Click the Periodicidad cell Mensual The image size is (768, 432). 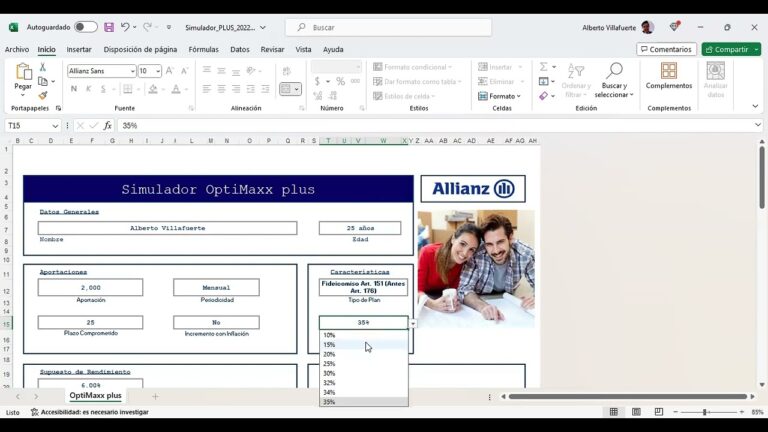click(216, 288)
